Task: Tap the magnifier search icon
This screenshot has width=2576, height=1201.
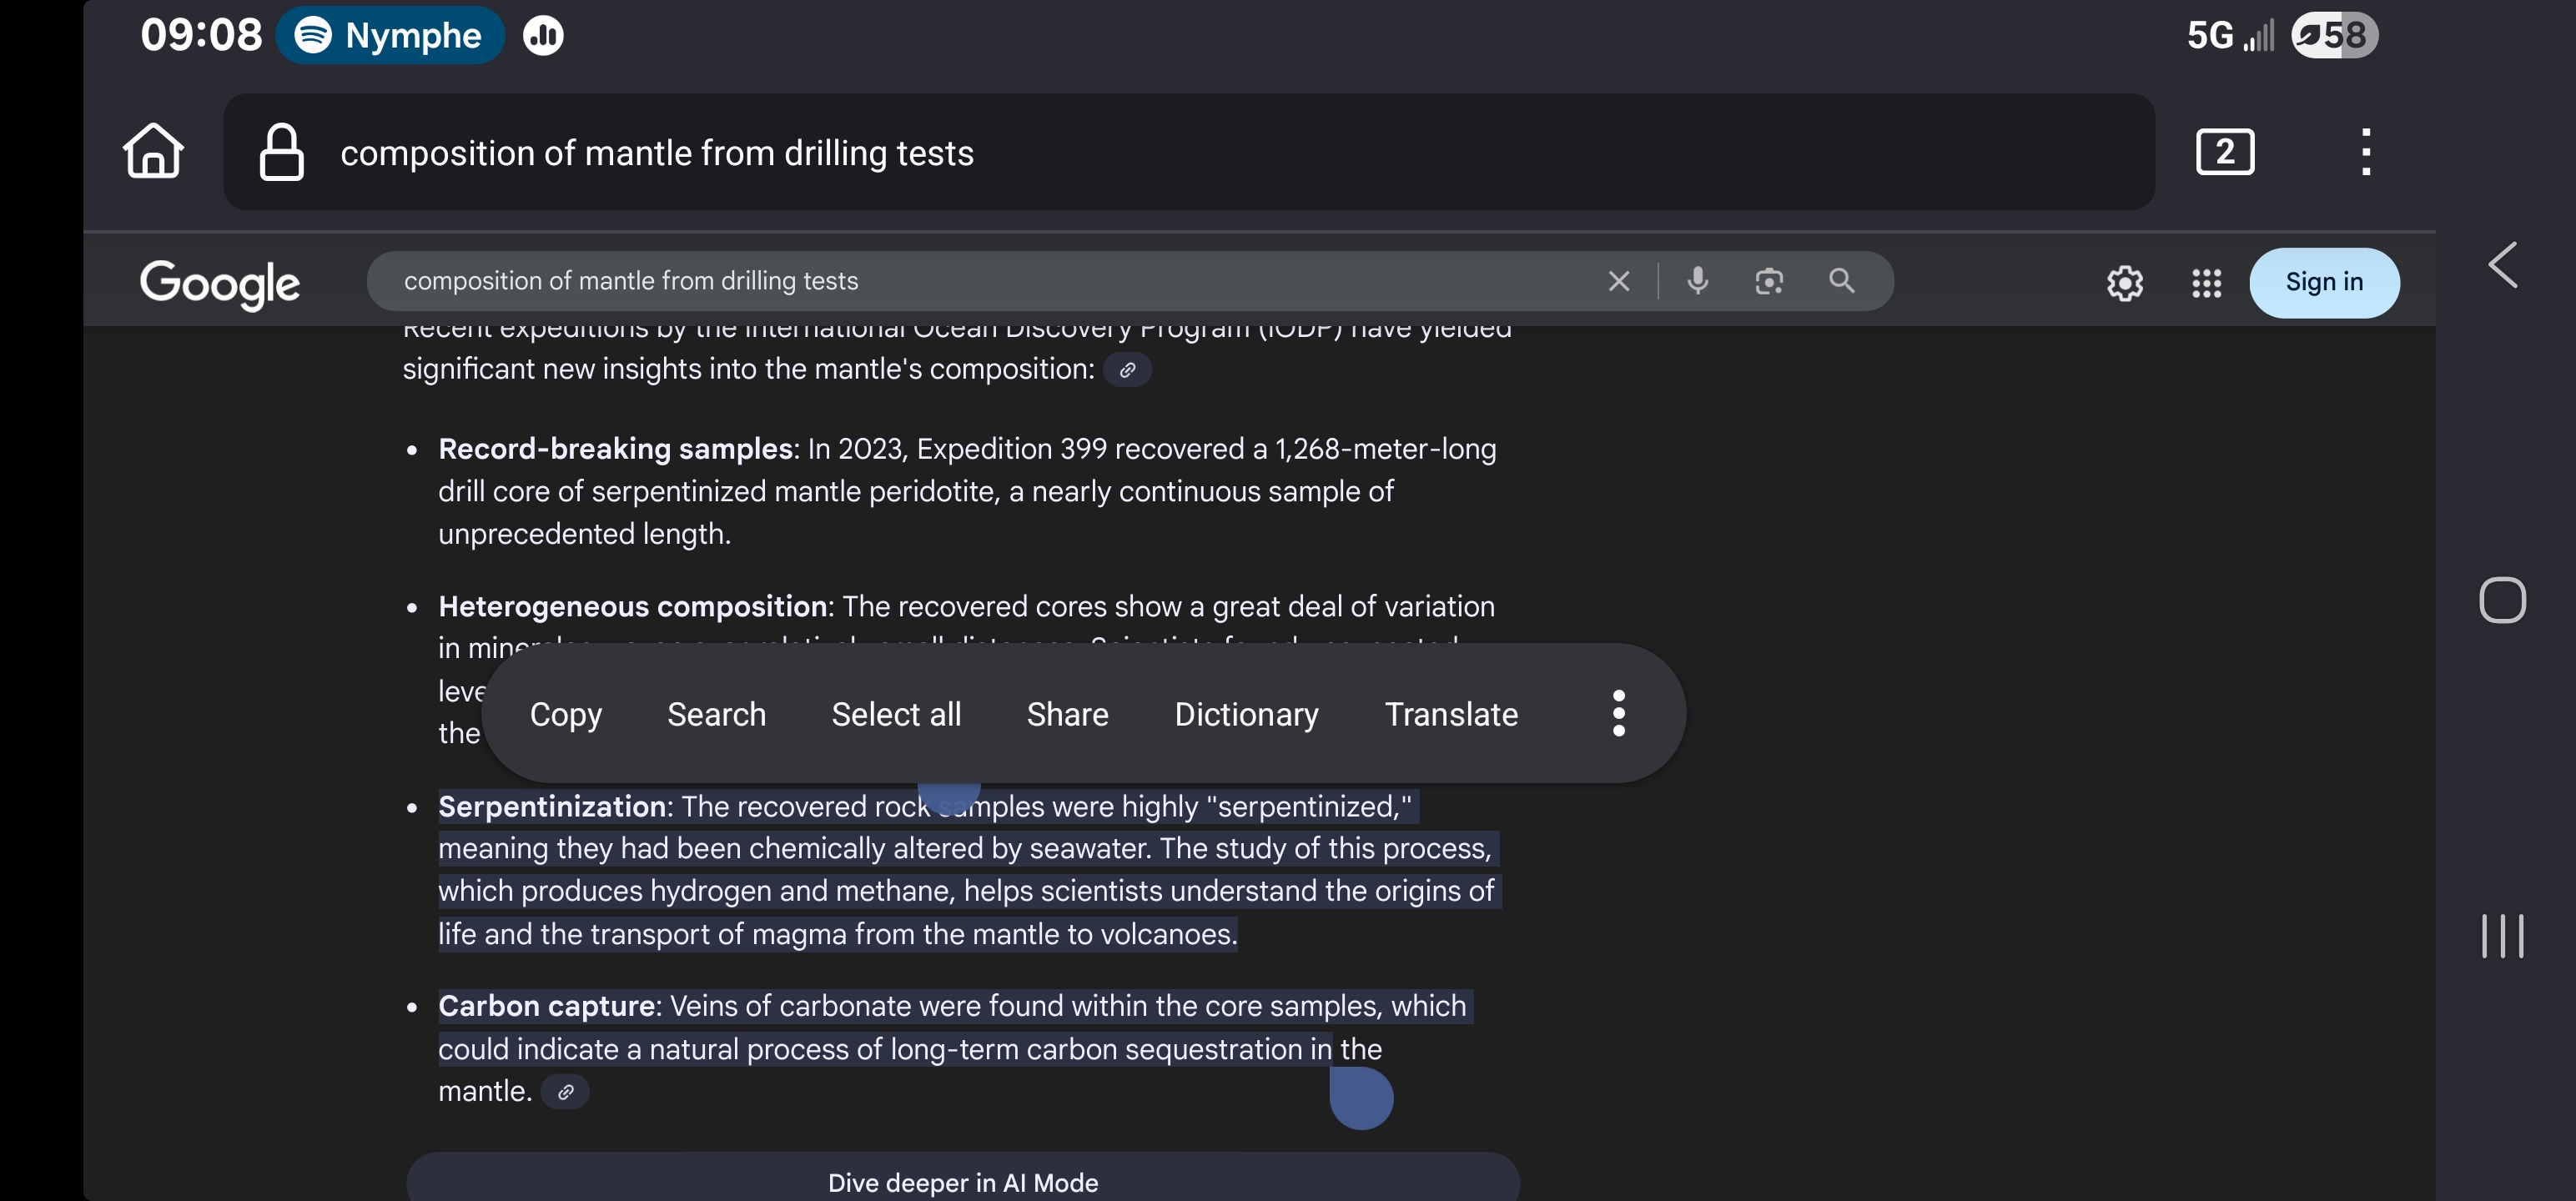Action: coord(1842,281)
